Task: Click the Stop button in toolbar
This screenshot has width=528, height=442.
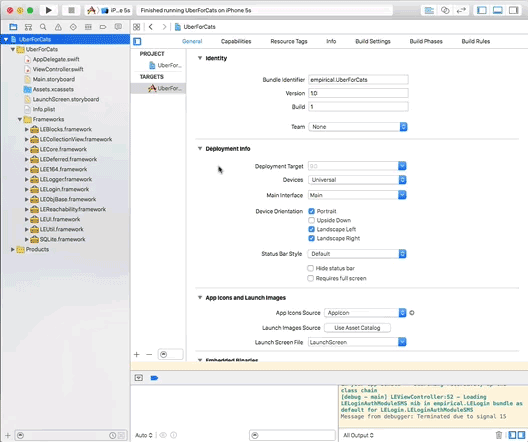Action: [71, 10]
